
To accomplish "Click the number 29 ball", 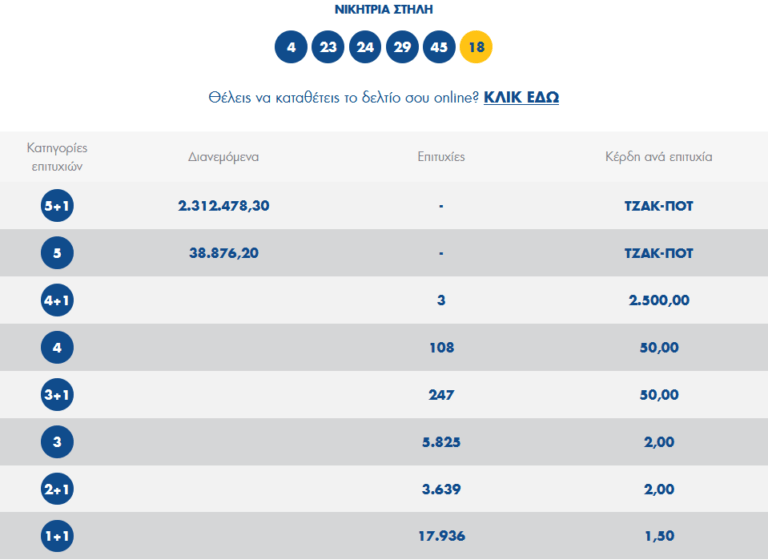I will [x=402, y=47].
